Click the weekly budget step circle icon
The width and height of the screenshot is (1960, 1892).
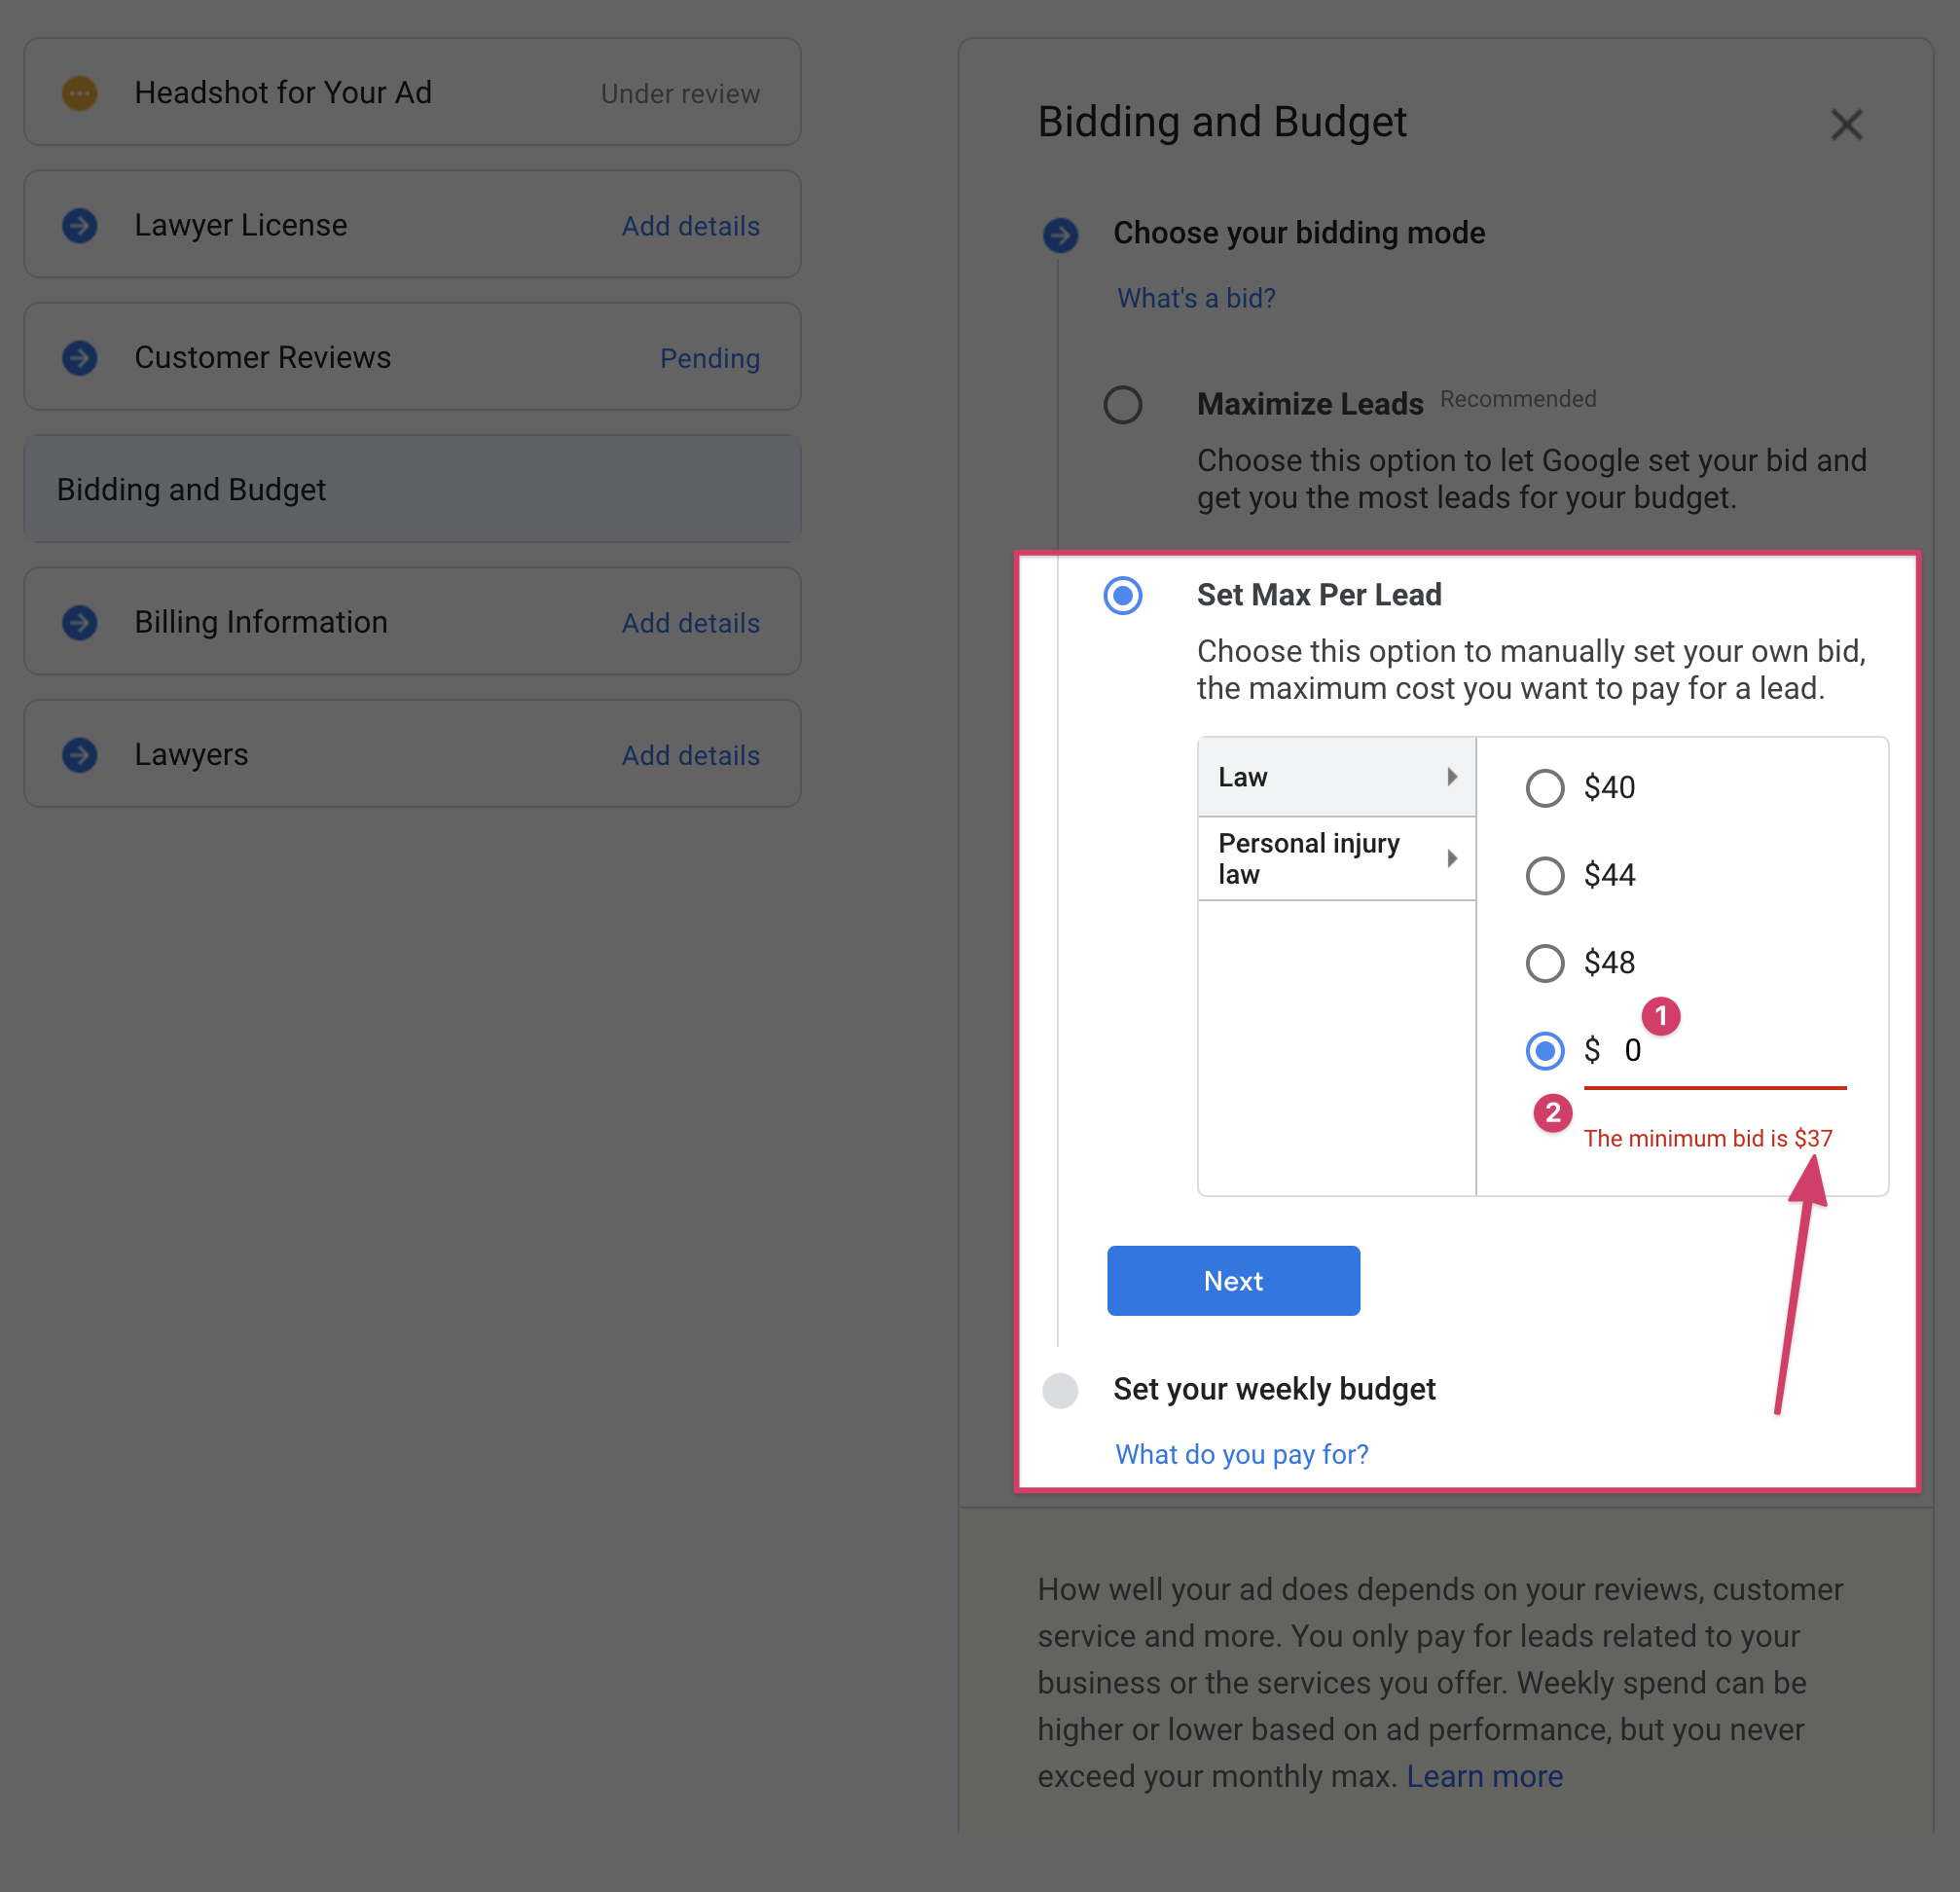point(1060,1390)
